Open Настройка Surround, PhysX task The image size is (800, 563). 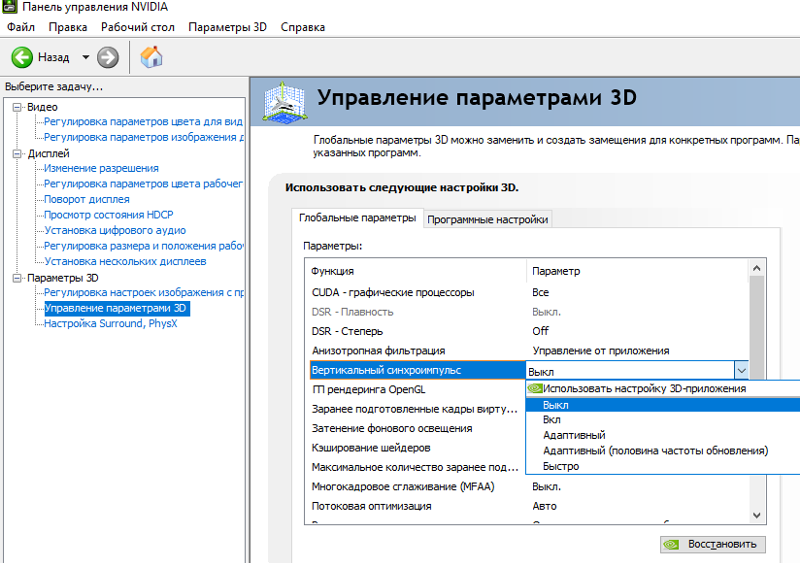tap(111, 324)
